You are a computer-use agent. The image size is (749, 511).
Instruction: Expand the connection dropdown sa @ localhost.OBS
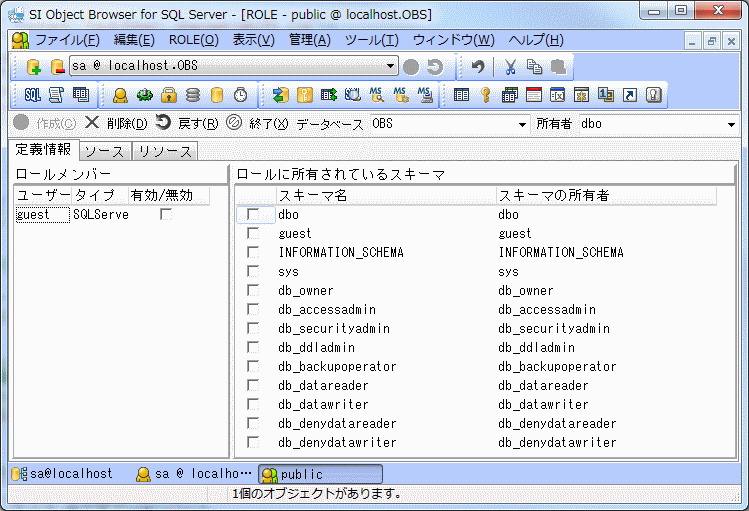(391, 67)
